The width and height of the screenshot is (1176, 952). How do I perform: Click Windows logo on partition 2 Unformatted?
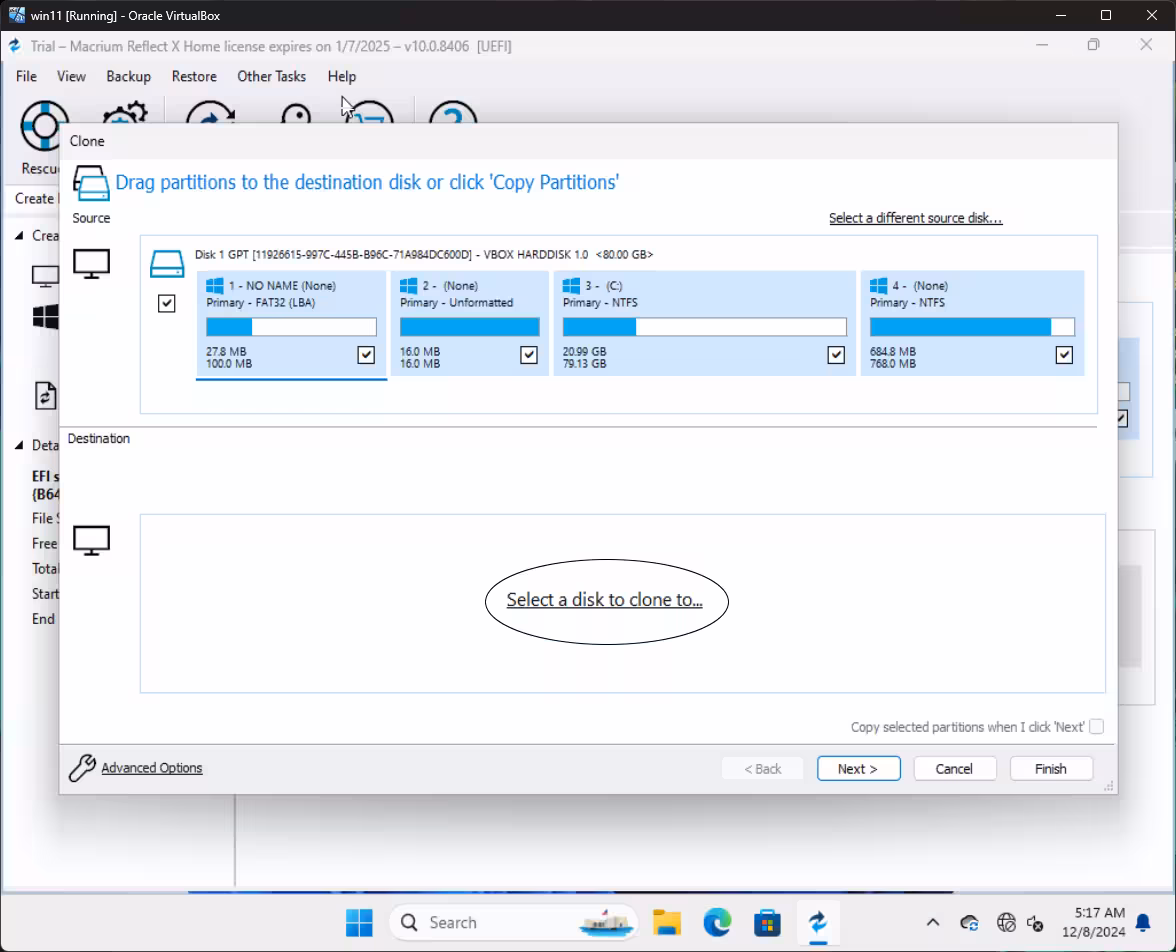point(409,286)
